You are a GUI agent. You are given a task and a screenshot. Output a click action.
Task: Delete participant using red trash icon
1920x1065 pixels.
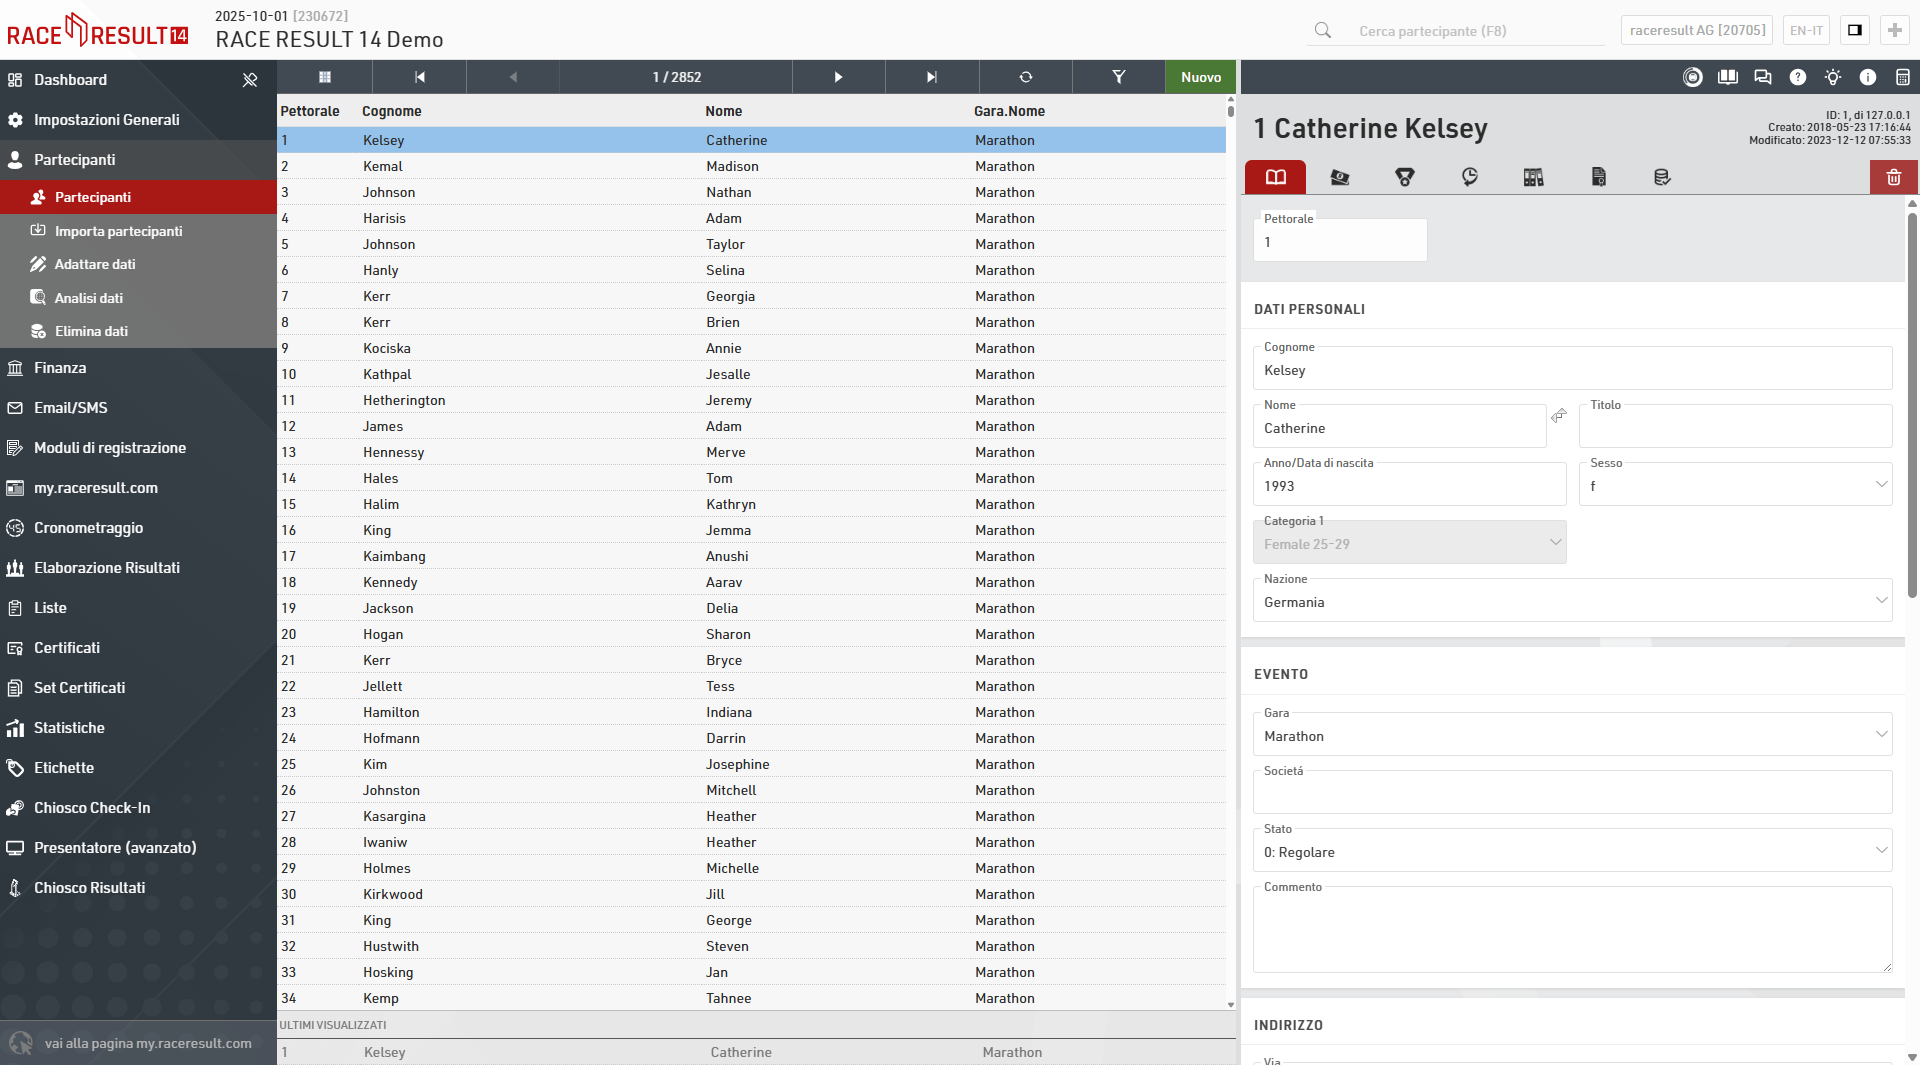1893,177
